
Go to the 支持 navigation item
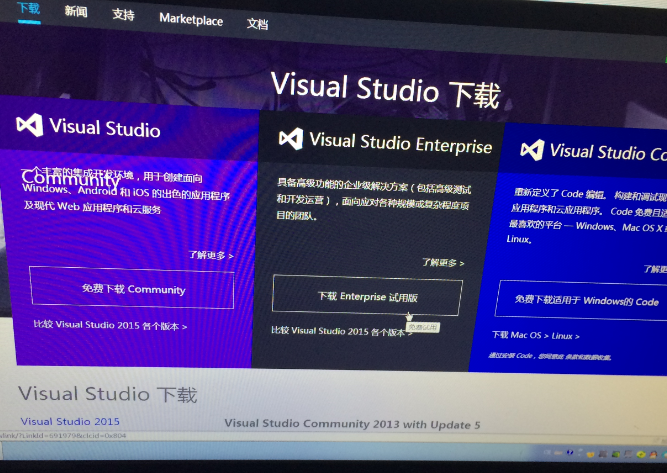(123, 14)
